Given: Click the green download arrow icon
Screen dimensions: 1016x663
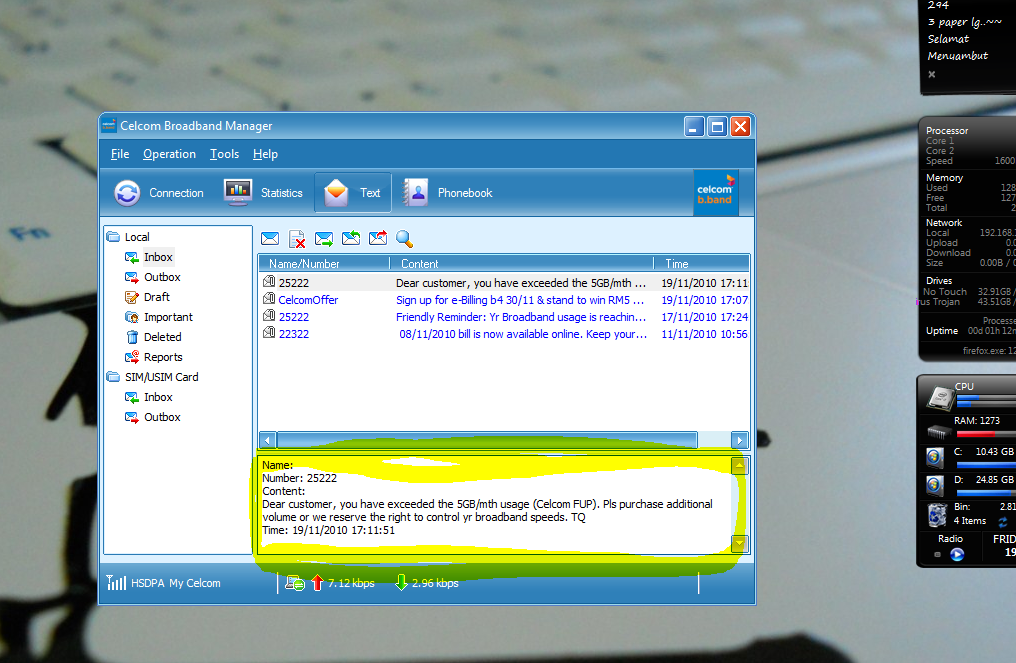Looking at the screenshot, I should [x=401, y=583].
